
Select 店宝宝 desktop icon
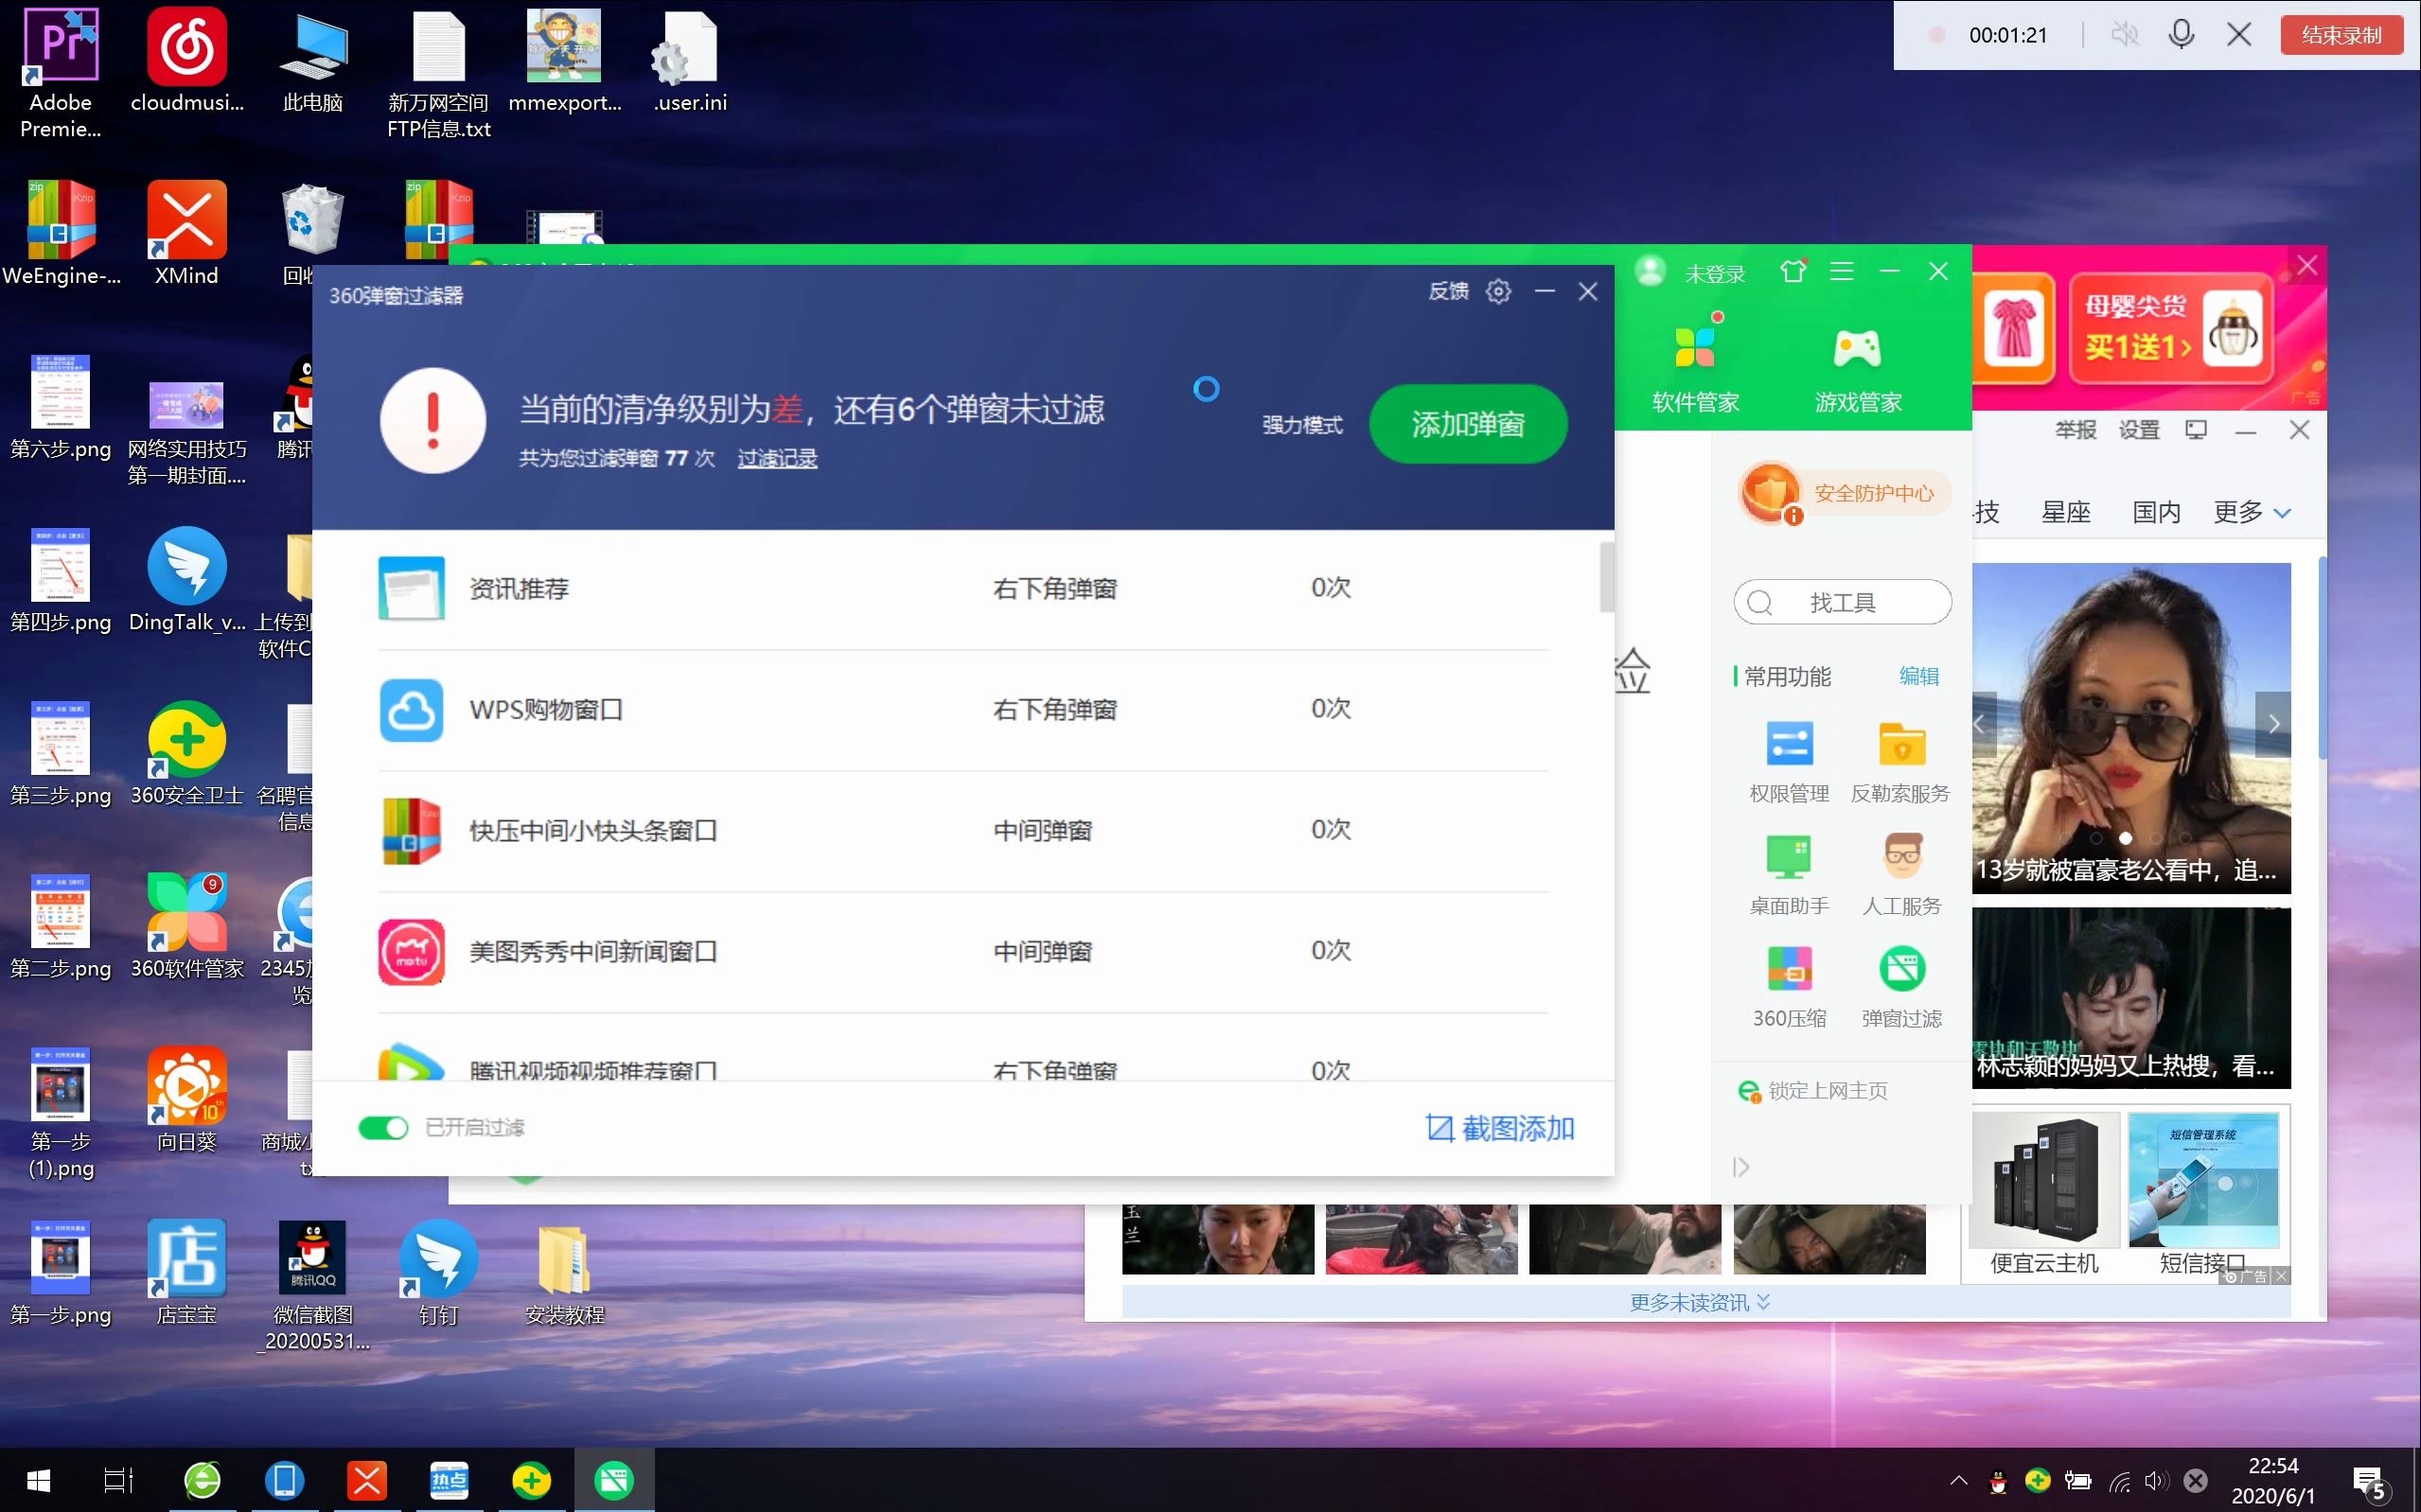(x=187, y=1273)
